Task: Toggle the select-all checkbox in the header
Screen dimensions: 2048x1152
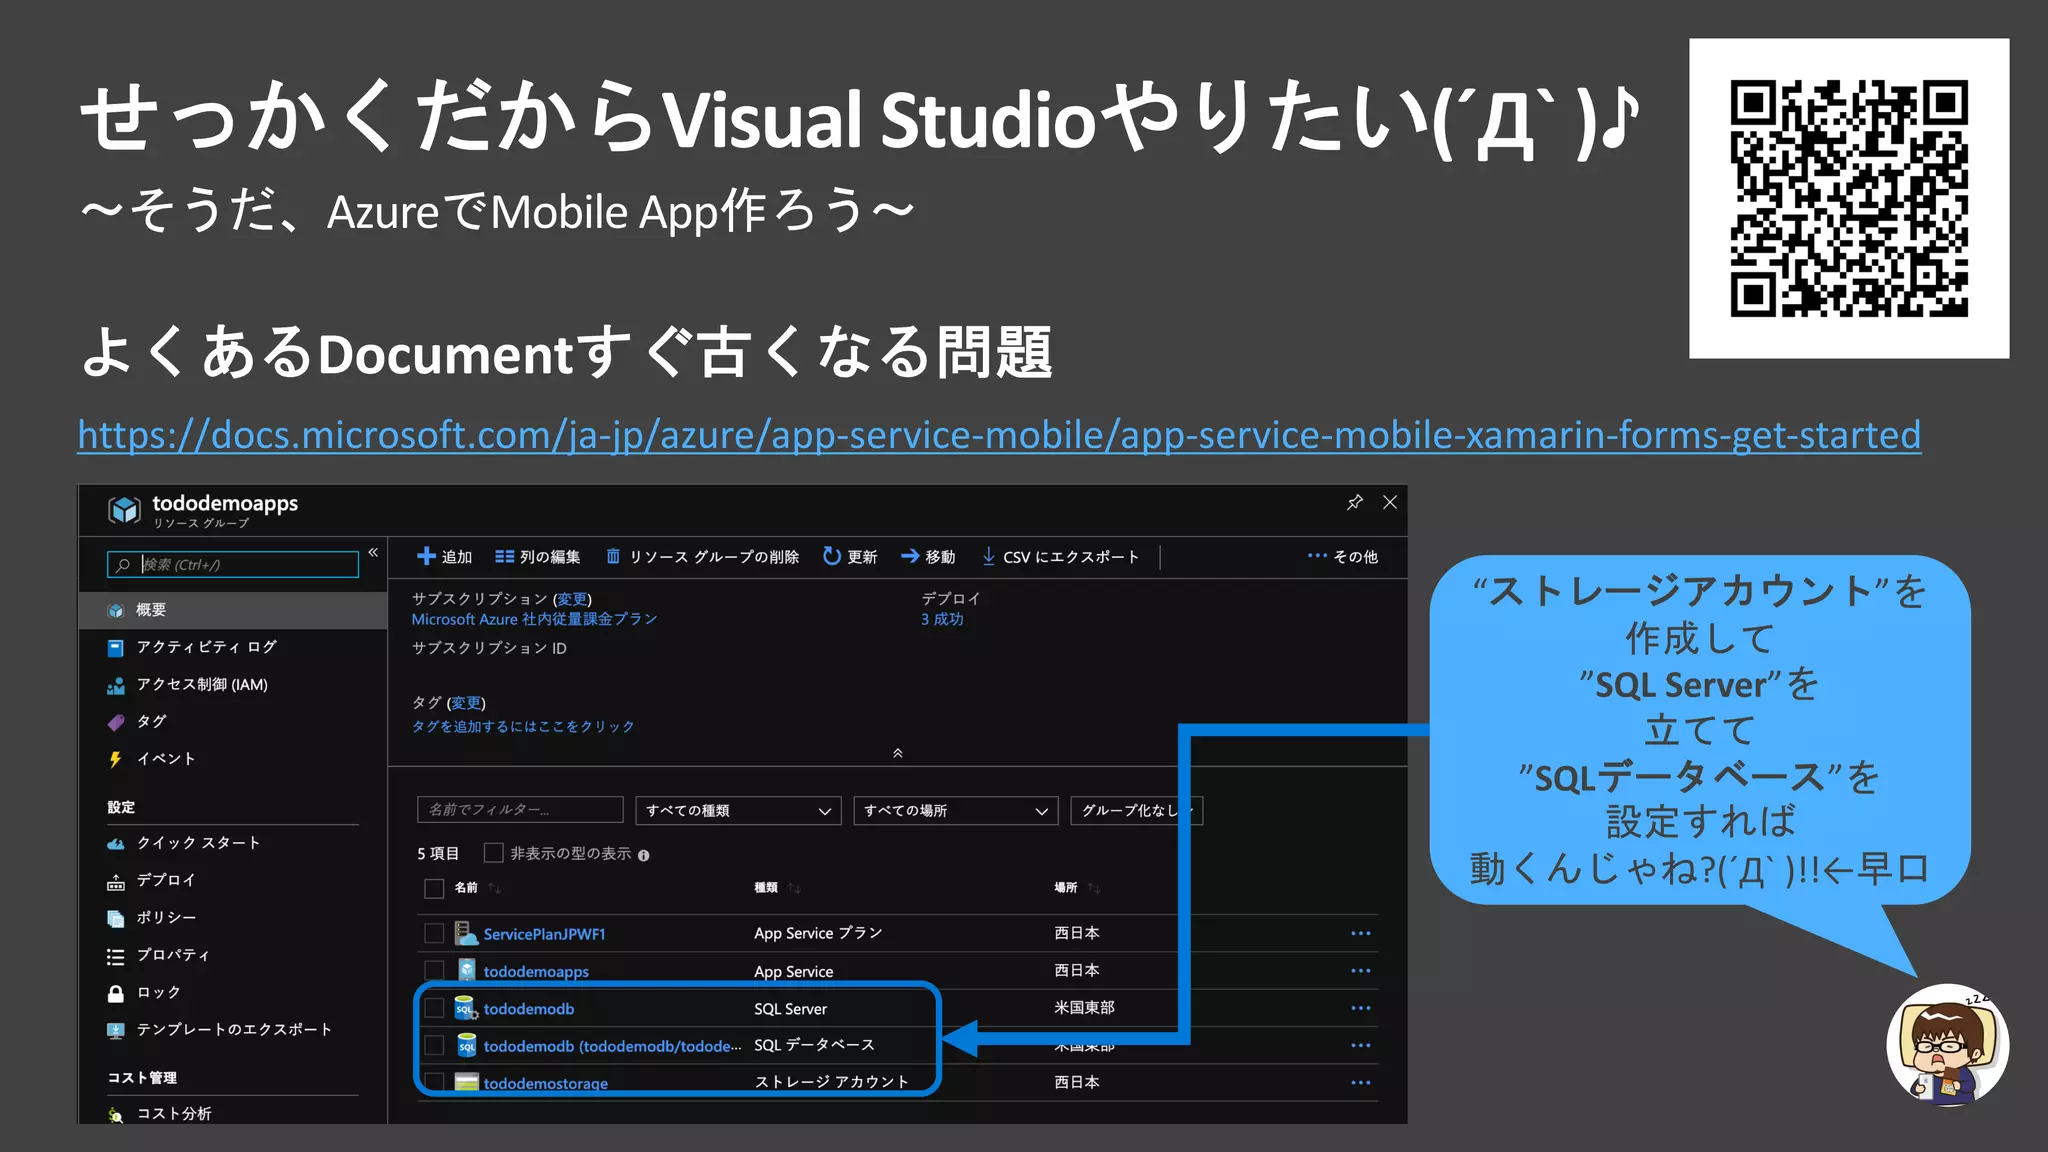Action: 434,888
